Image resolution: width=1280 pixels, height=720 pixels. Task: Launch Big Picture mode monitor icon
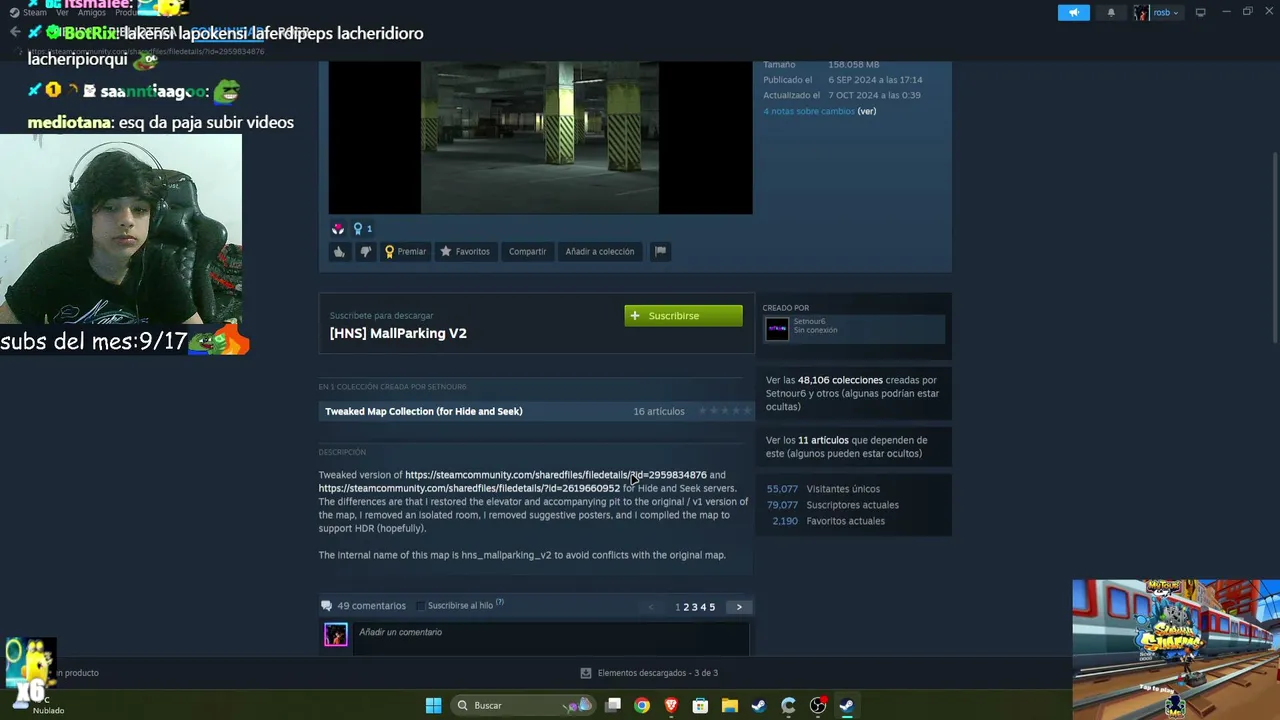1200,13
